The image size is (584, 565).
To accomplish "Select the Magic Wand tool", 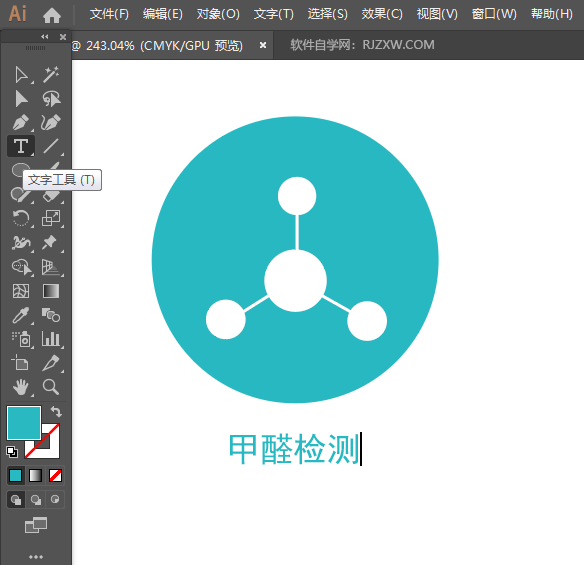I will click(51, 75).
